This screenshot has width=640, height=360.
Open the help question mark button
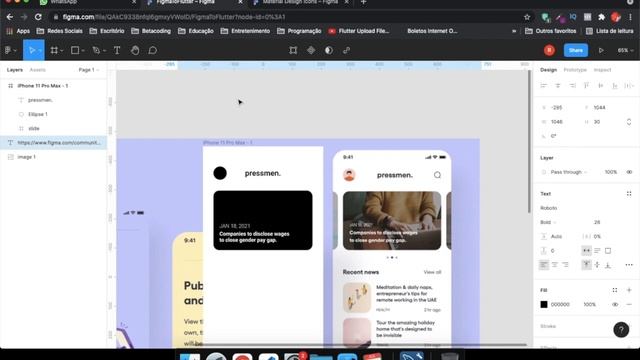tap(621, 330)
